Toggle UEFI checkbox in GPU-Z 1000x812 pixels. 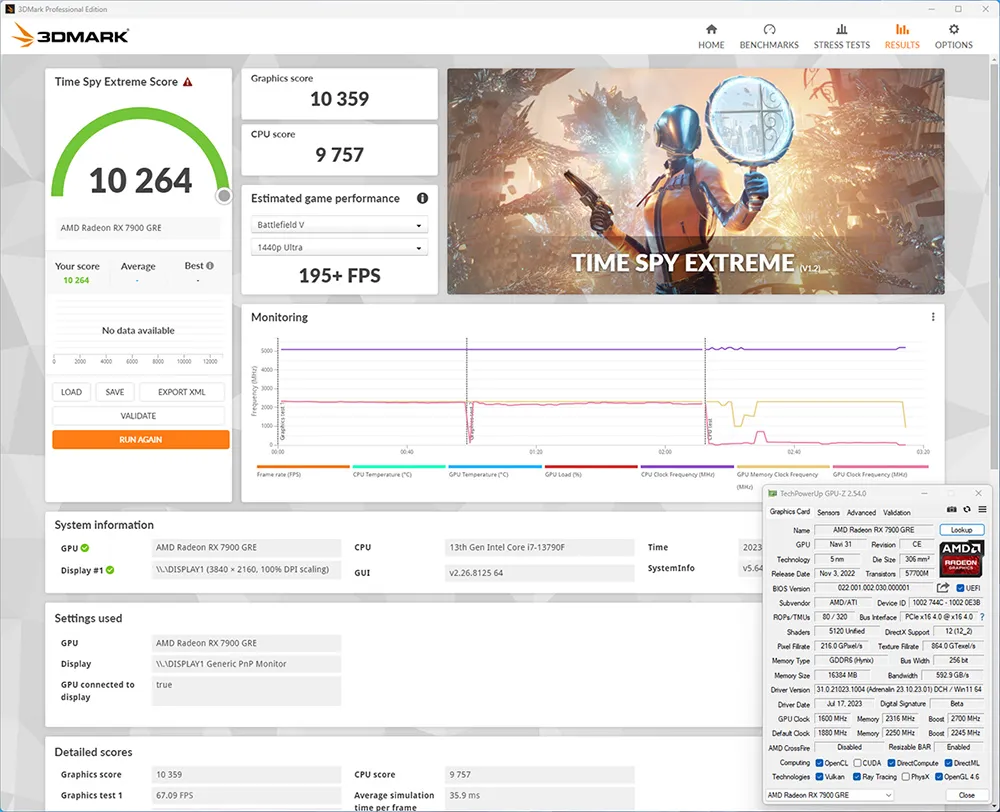pyautogui.click(x=960, y=588)
